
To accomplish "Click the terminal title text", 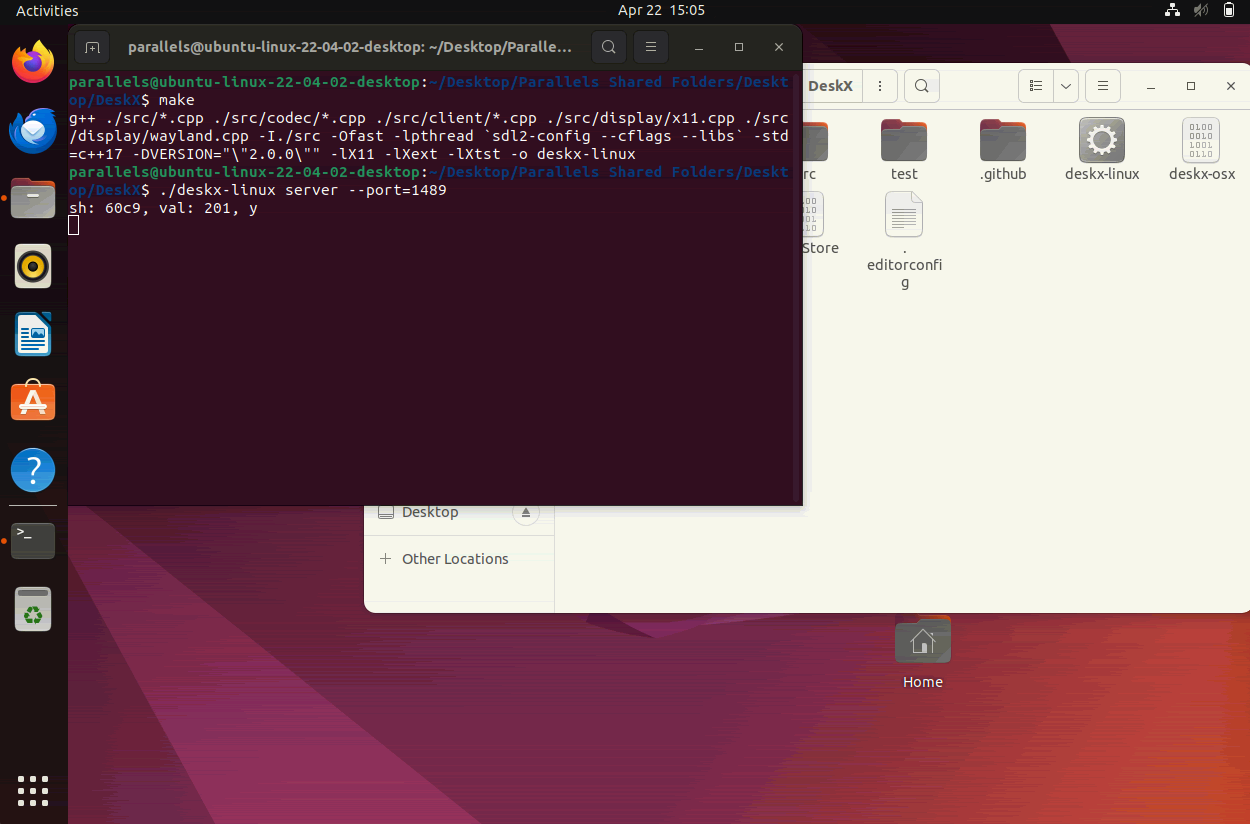I will [350, 47].
